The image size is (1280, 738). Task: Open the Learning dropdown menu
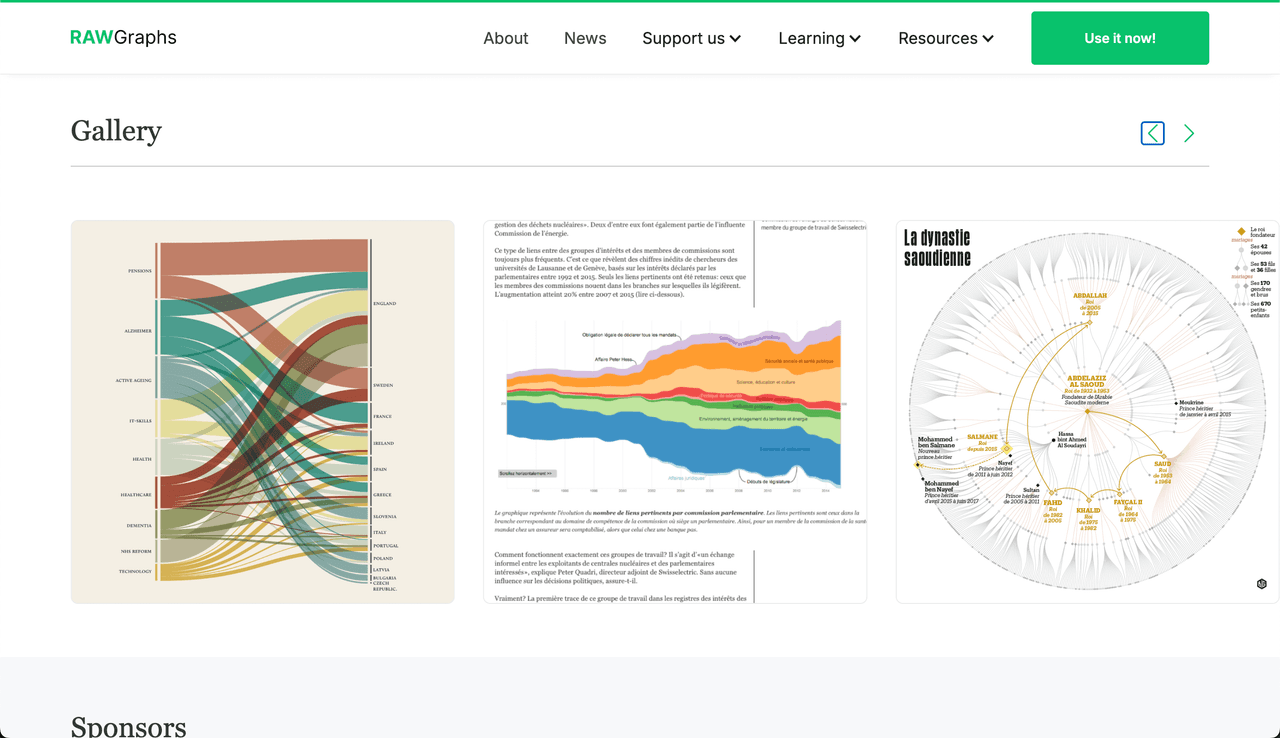click(819, 38)
